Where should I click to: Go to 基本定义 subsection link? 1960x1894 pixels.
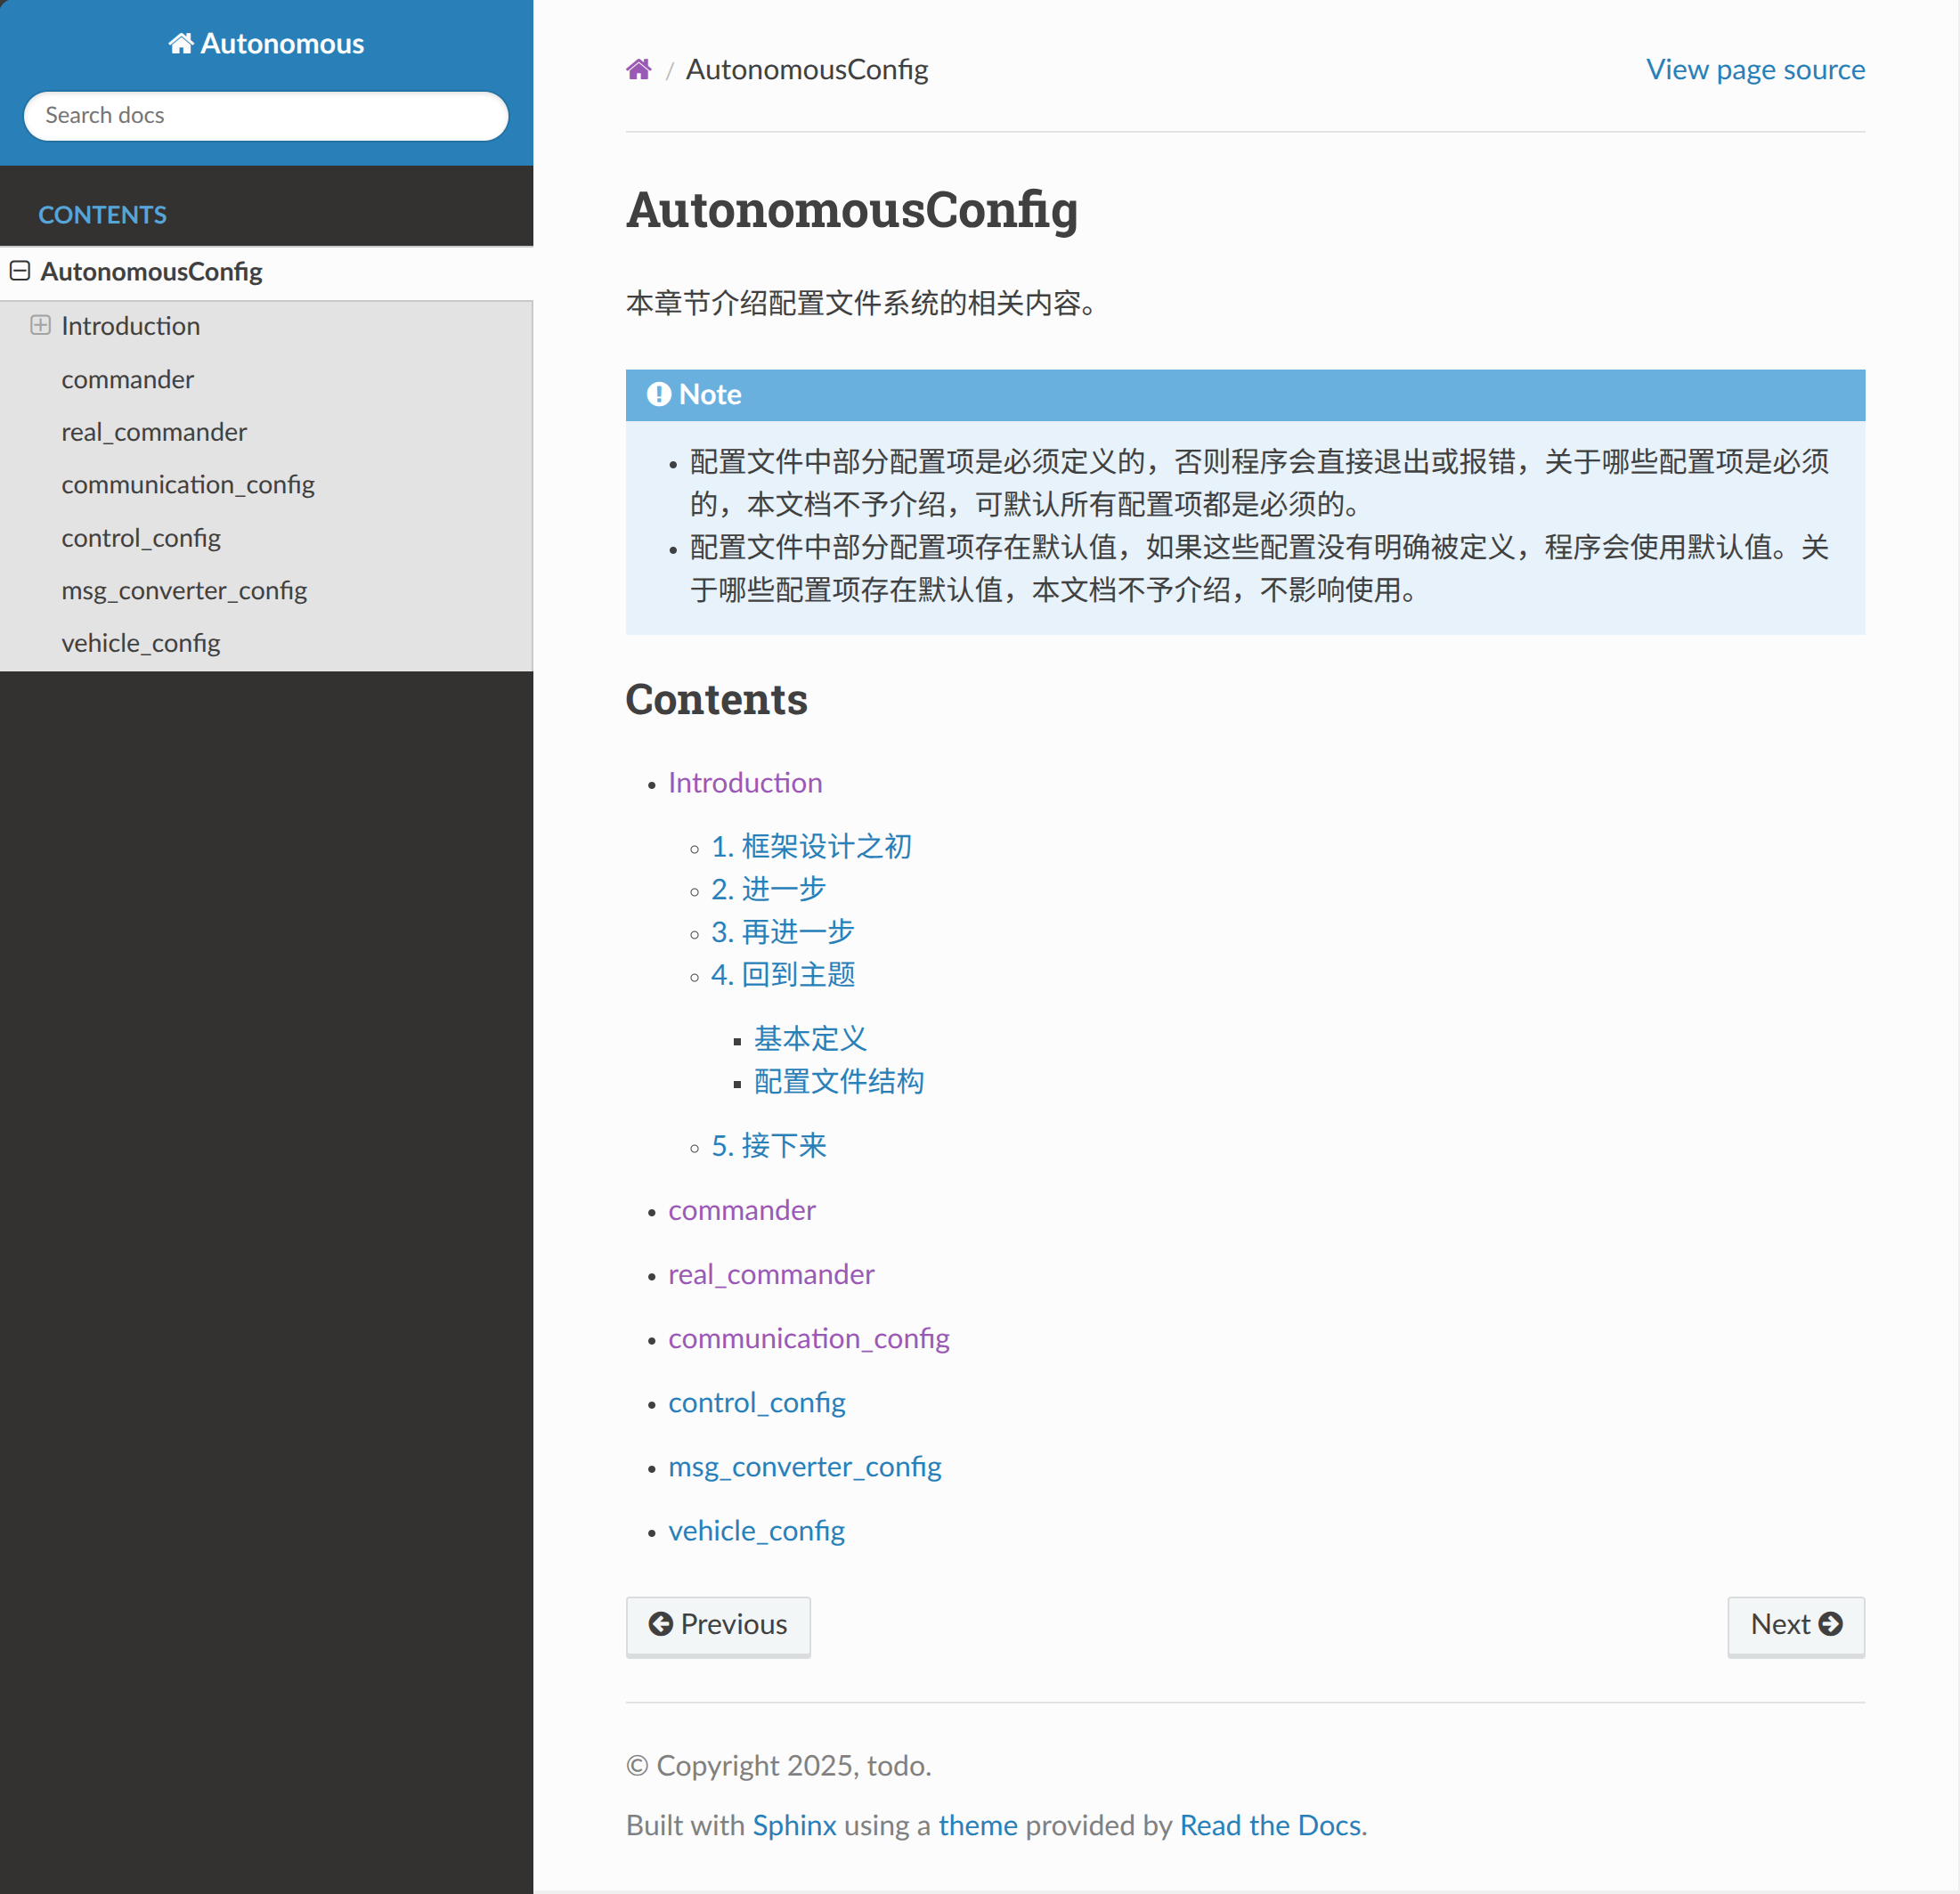point(809,1038)
